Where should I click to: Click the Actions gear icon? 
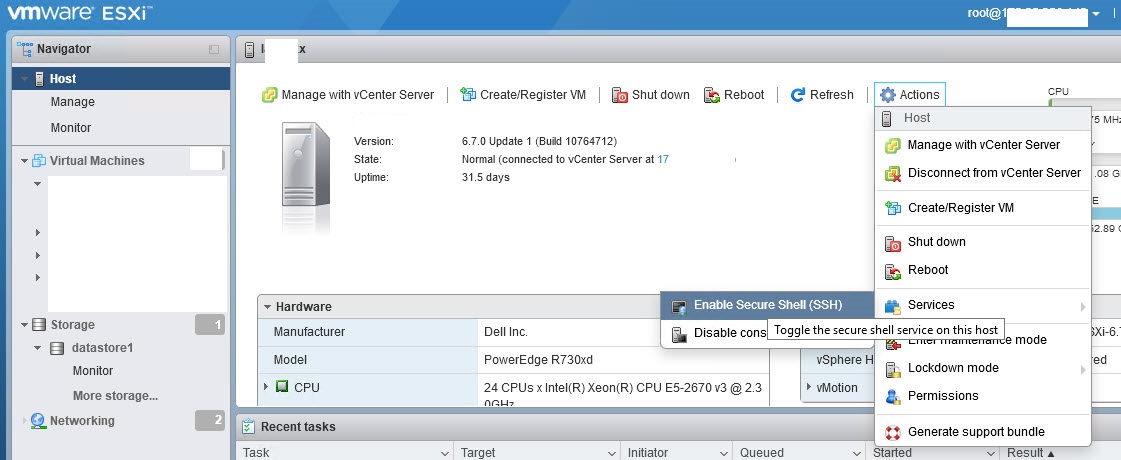tap(887, 95)
